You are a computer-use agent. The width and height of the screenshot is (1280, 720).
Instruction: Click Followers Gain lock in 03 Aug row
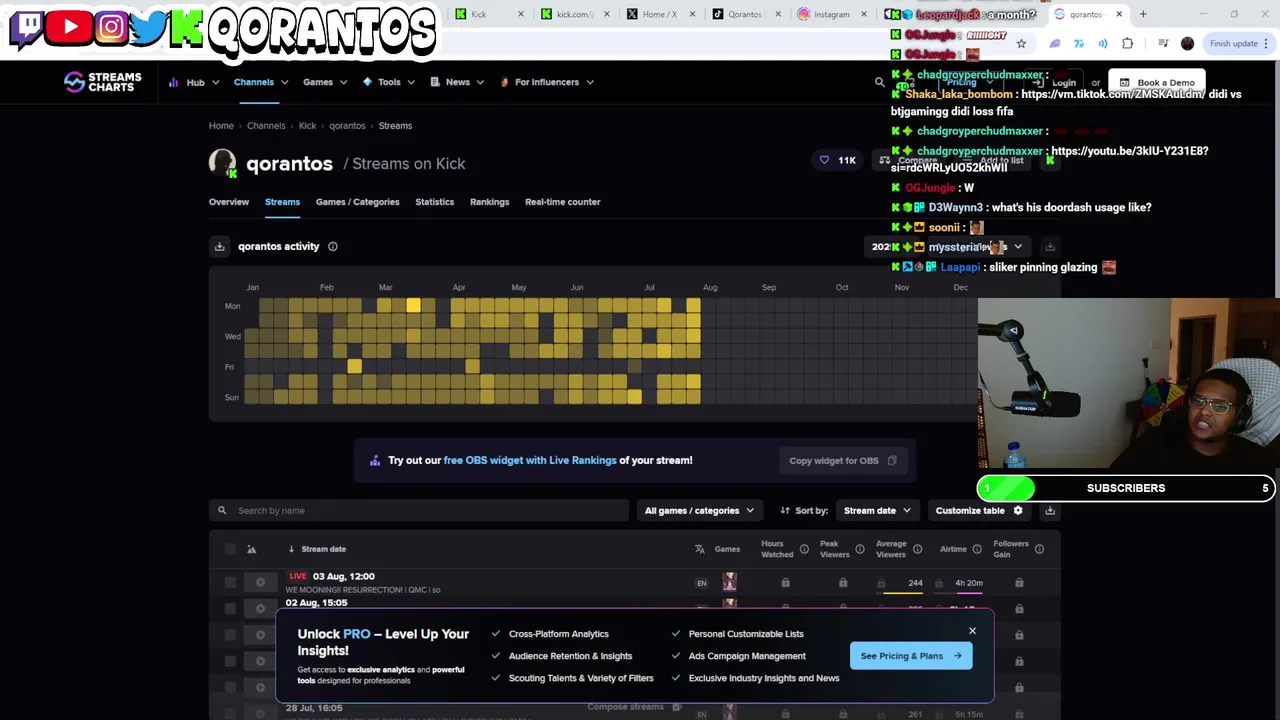pyautogui.click(x=1019, y=583)
